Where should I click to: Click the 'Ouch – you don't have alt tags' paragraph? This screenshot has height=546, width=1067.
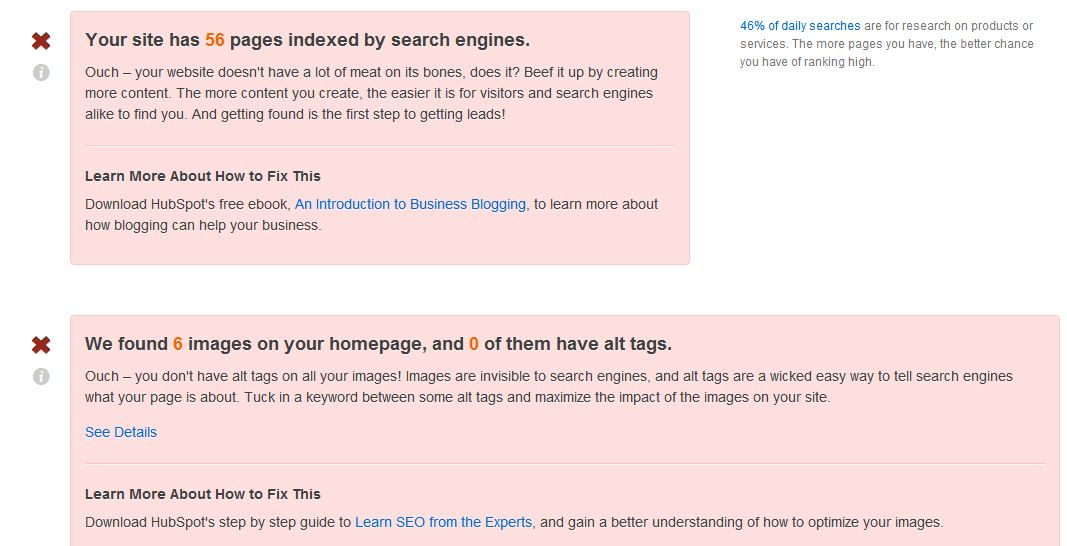point(548,387)
